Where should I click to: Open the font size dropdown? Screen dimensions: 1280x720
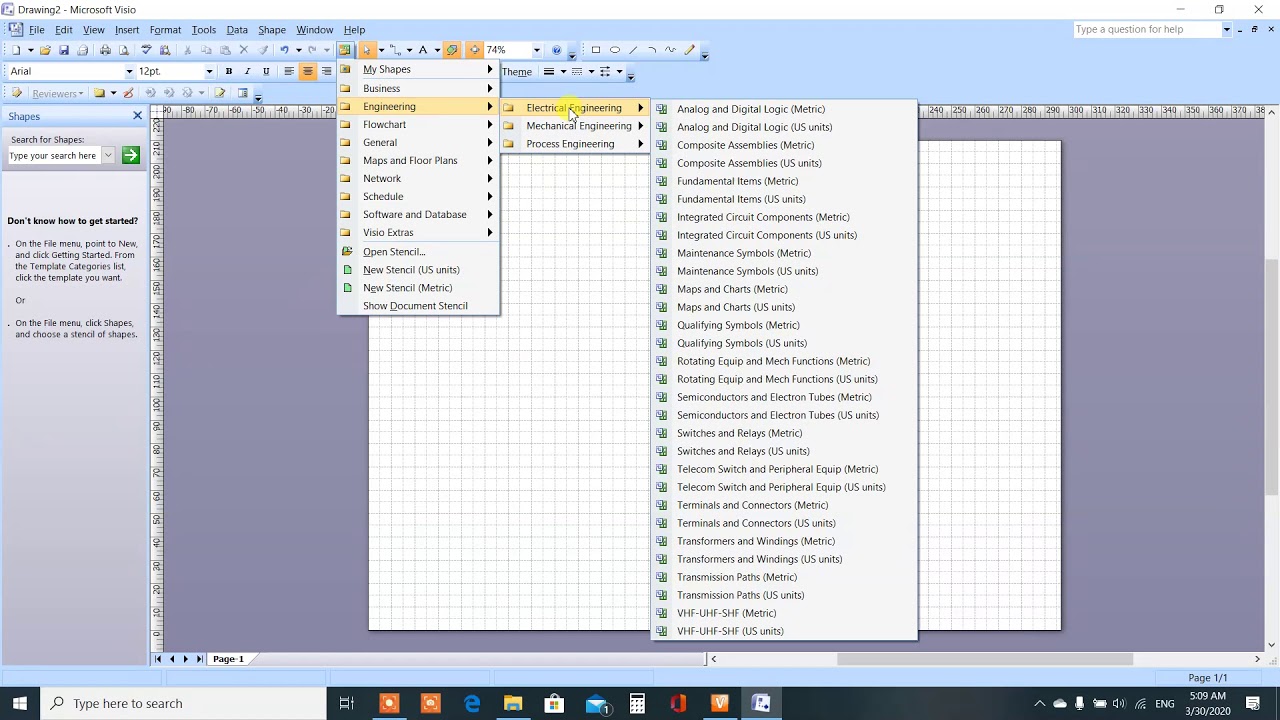pos(209,71)
